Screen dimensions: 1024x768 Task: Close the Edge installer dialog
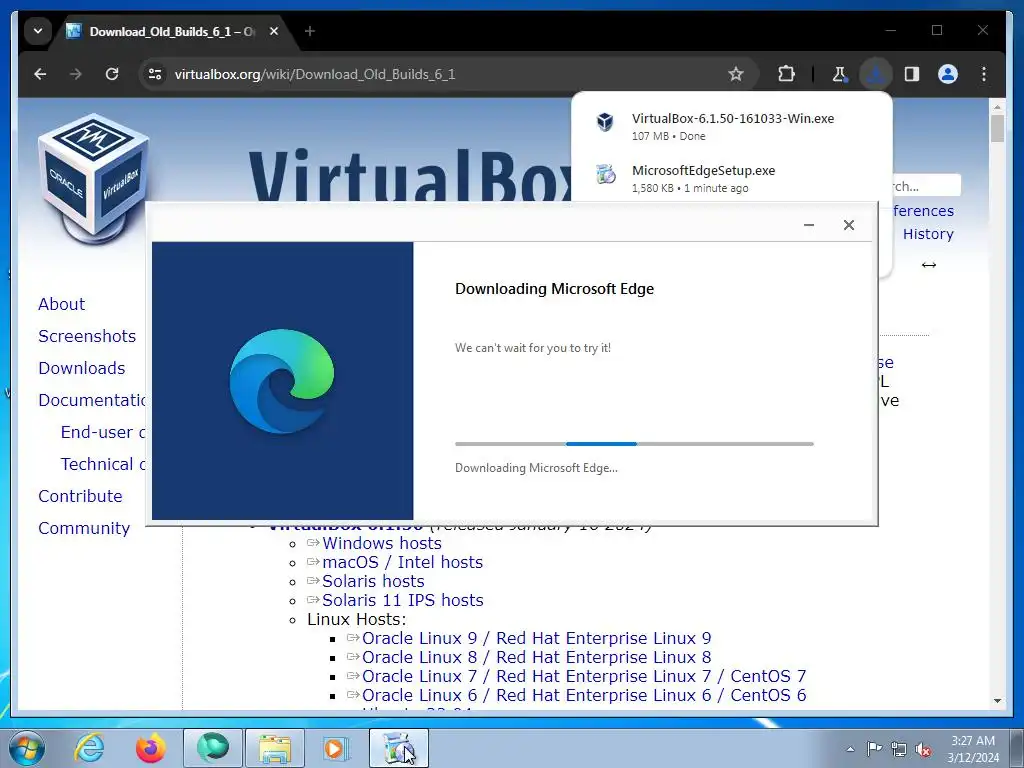[848, 225]
